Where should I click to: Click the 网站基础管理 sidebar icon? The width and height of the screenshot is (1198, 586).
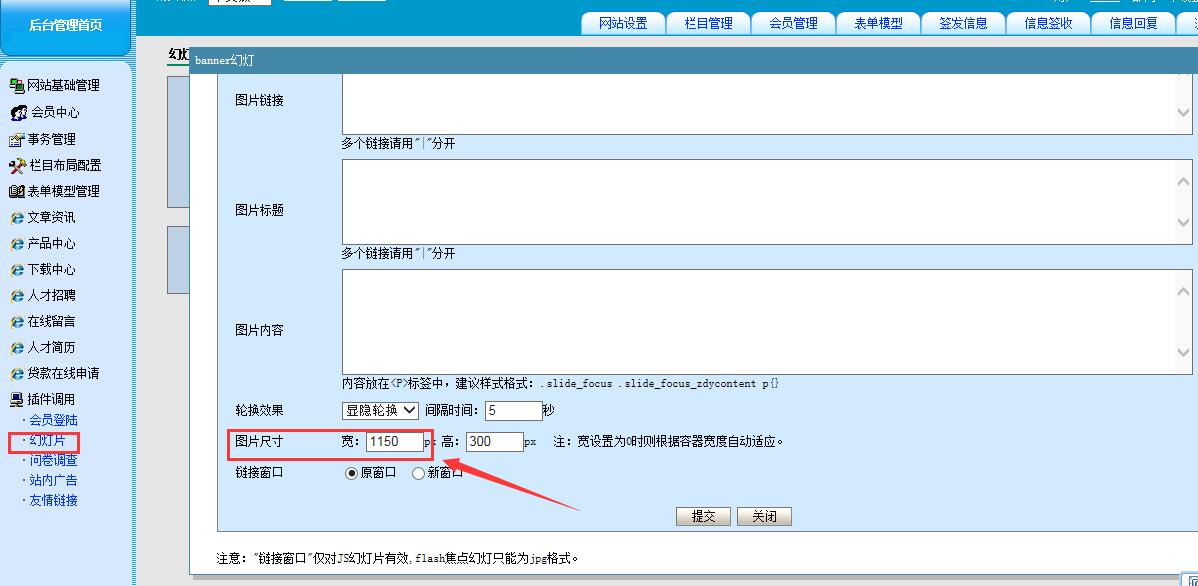pos(17,86)
